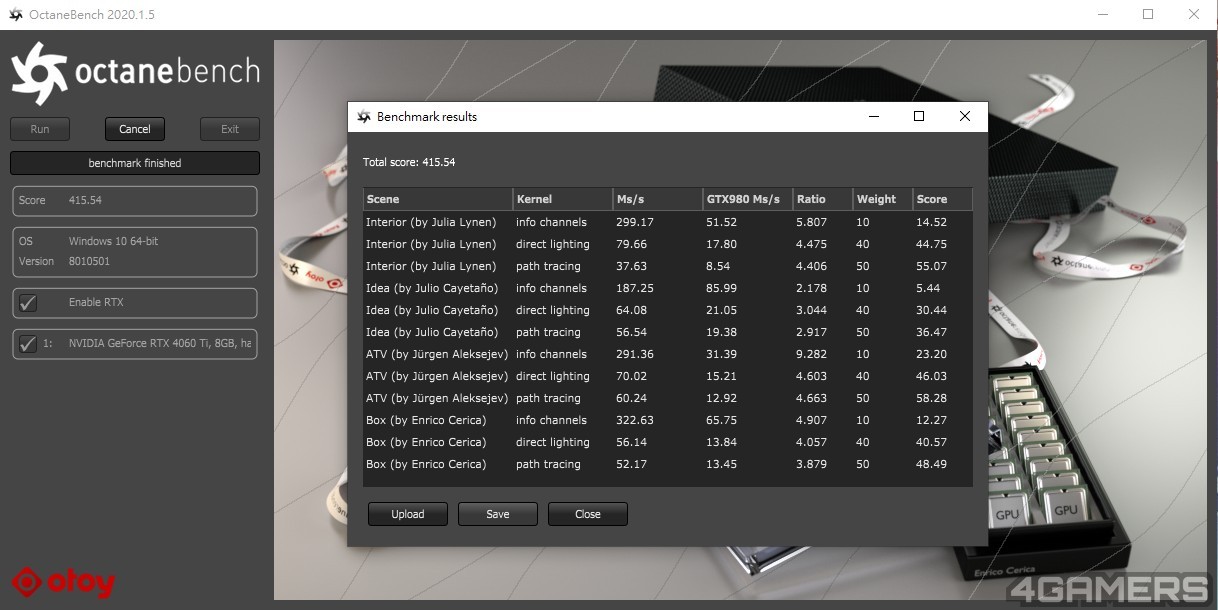This screenshot has width=1218, height=610.
Task: Click the Ratio value '3.879'
Action: click(x=812, y=464)
